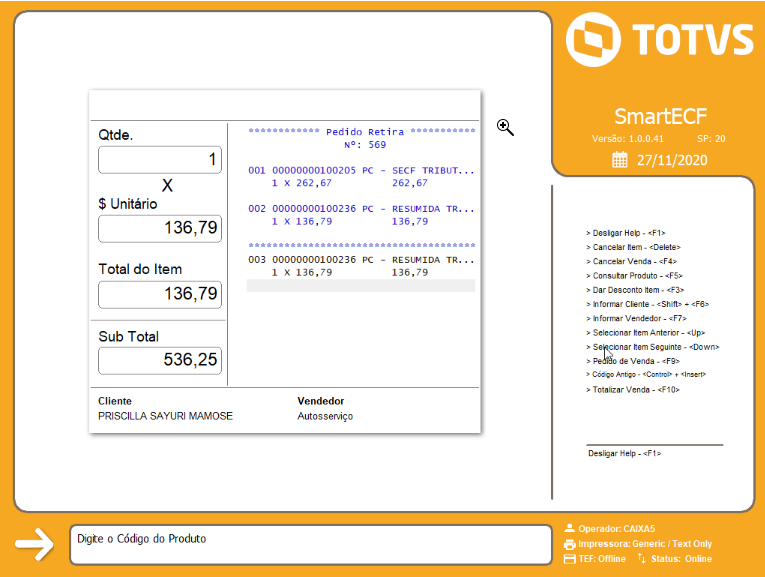
Task: Click the SmartECF title
Action: point(661,117)
